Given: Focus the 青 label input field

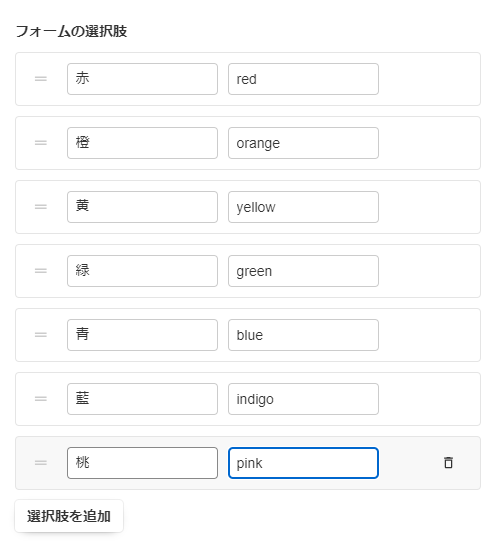Looking at the screenshot, I should (143, 335).
